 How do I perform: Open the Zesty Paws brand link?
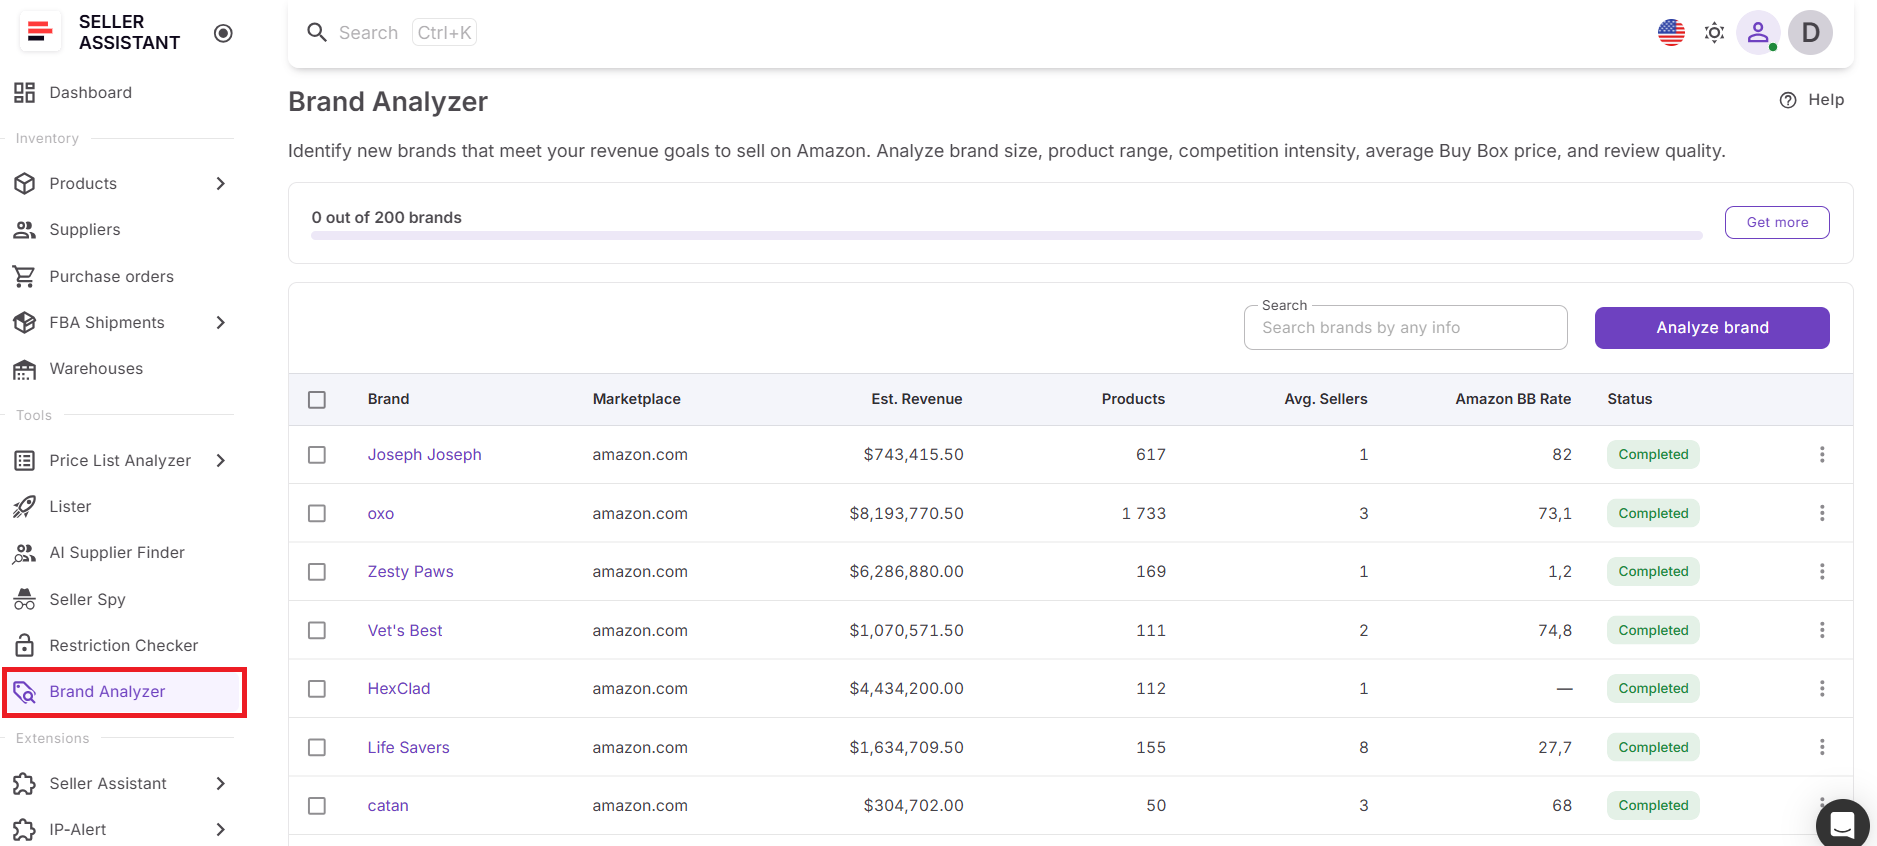pos(410,572)
